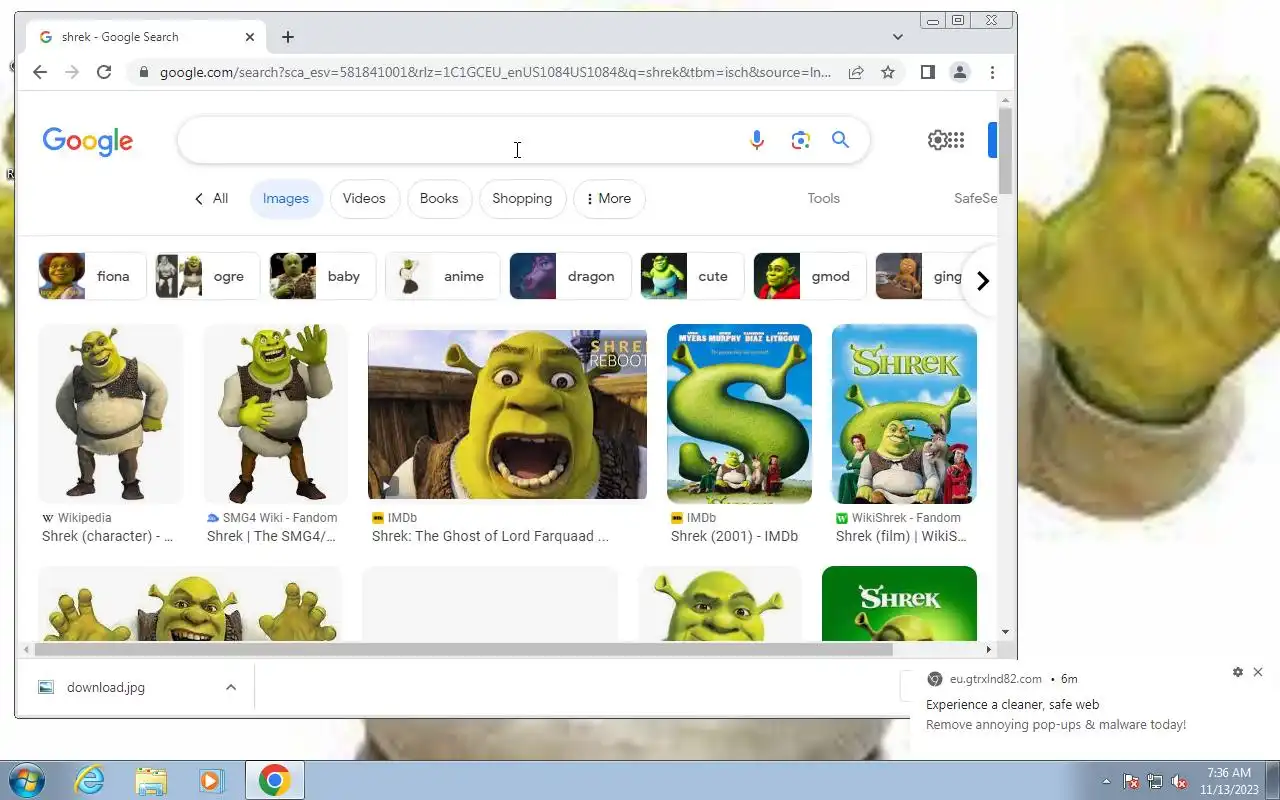Open 'Shrek (character) - ...' link
This screenshot has height=800, width=1280.
(107, 536)
